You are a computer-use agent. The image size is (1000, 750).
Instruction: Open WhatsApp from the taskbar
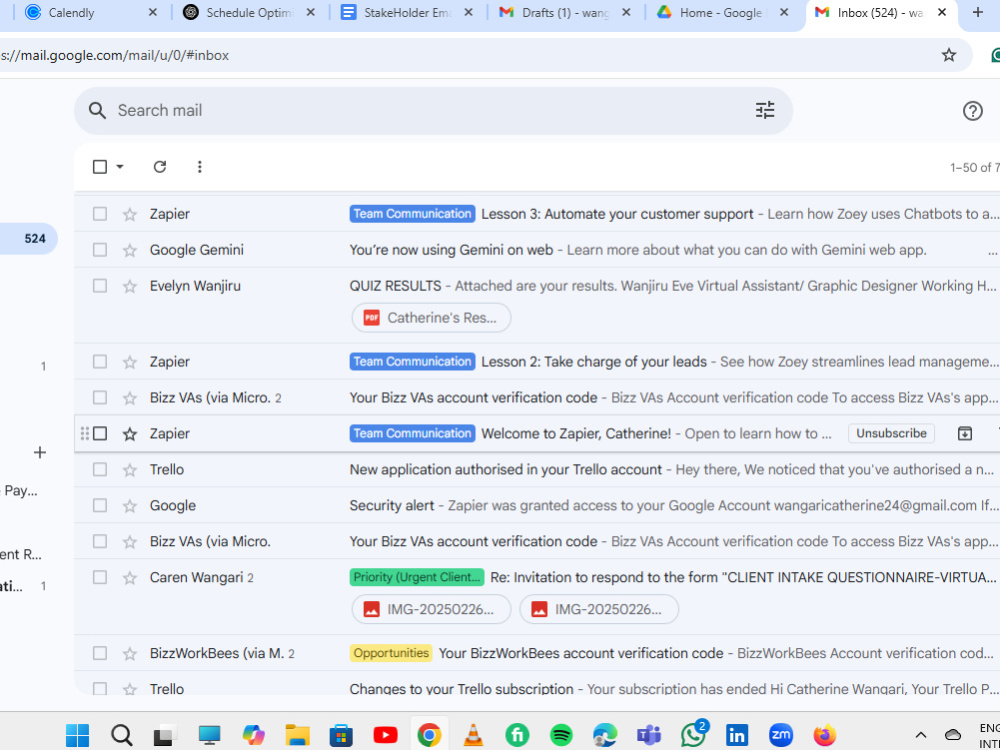pos(693,735)
